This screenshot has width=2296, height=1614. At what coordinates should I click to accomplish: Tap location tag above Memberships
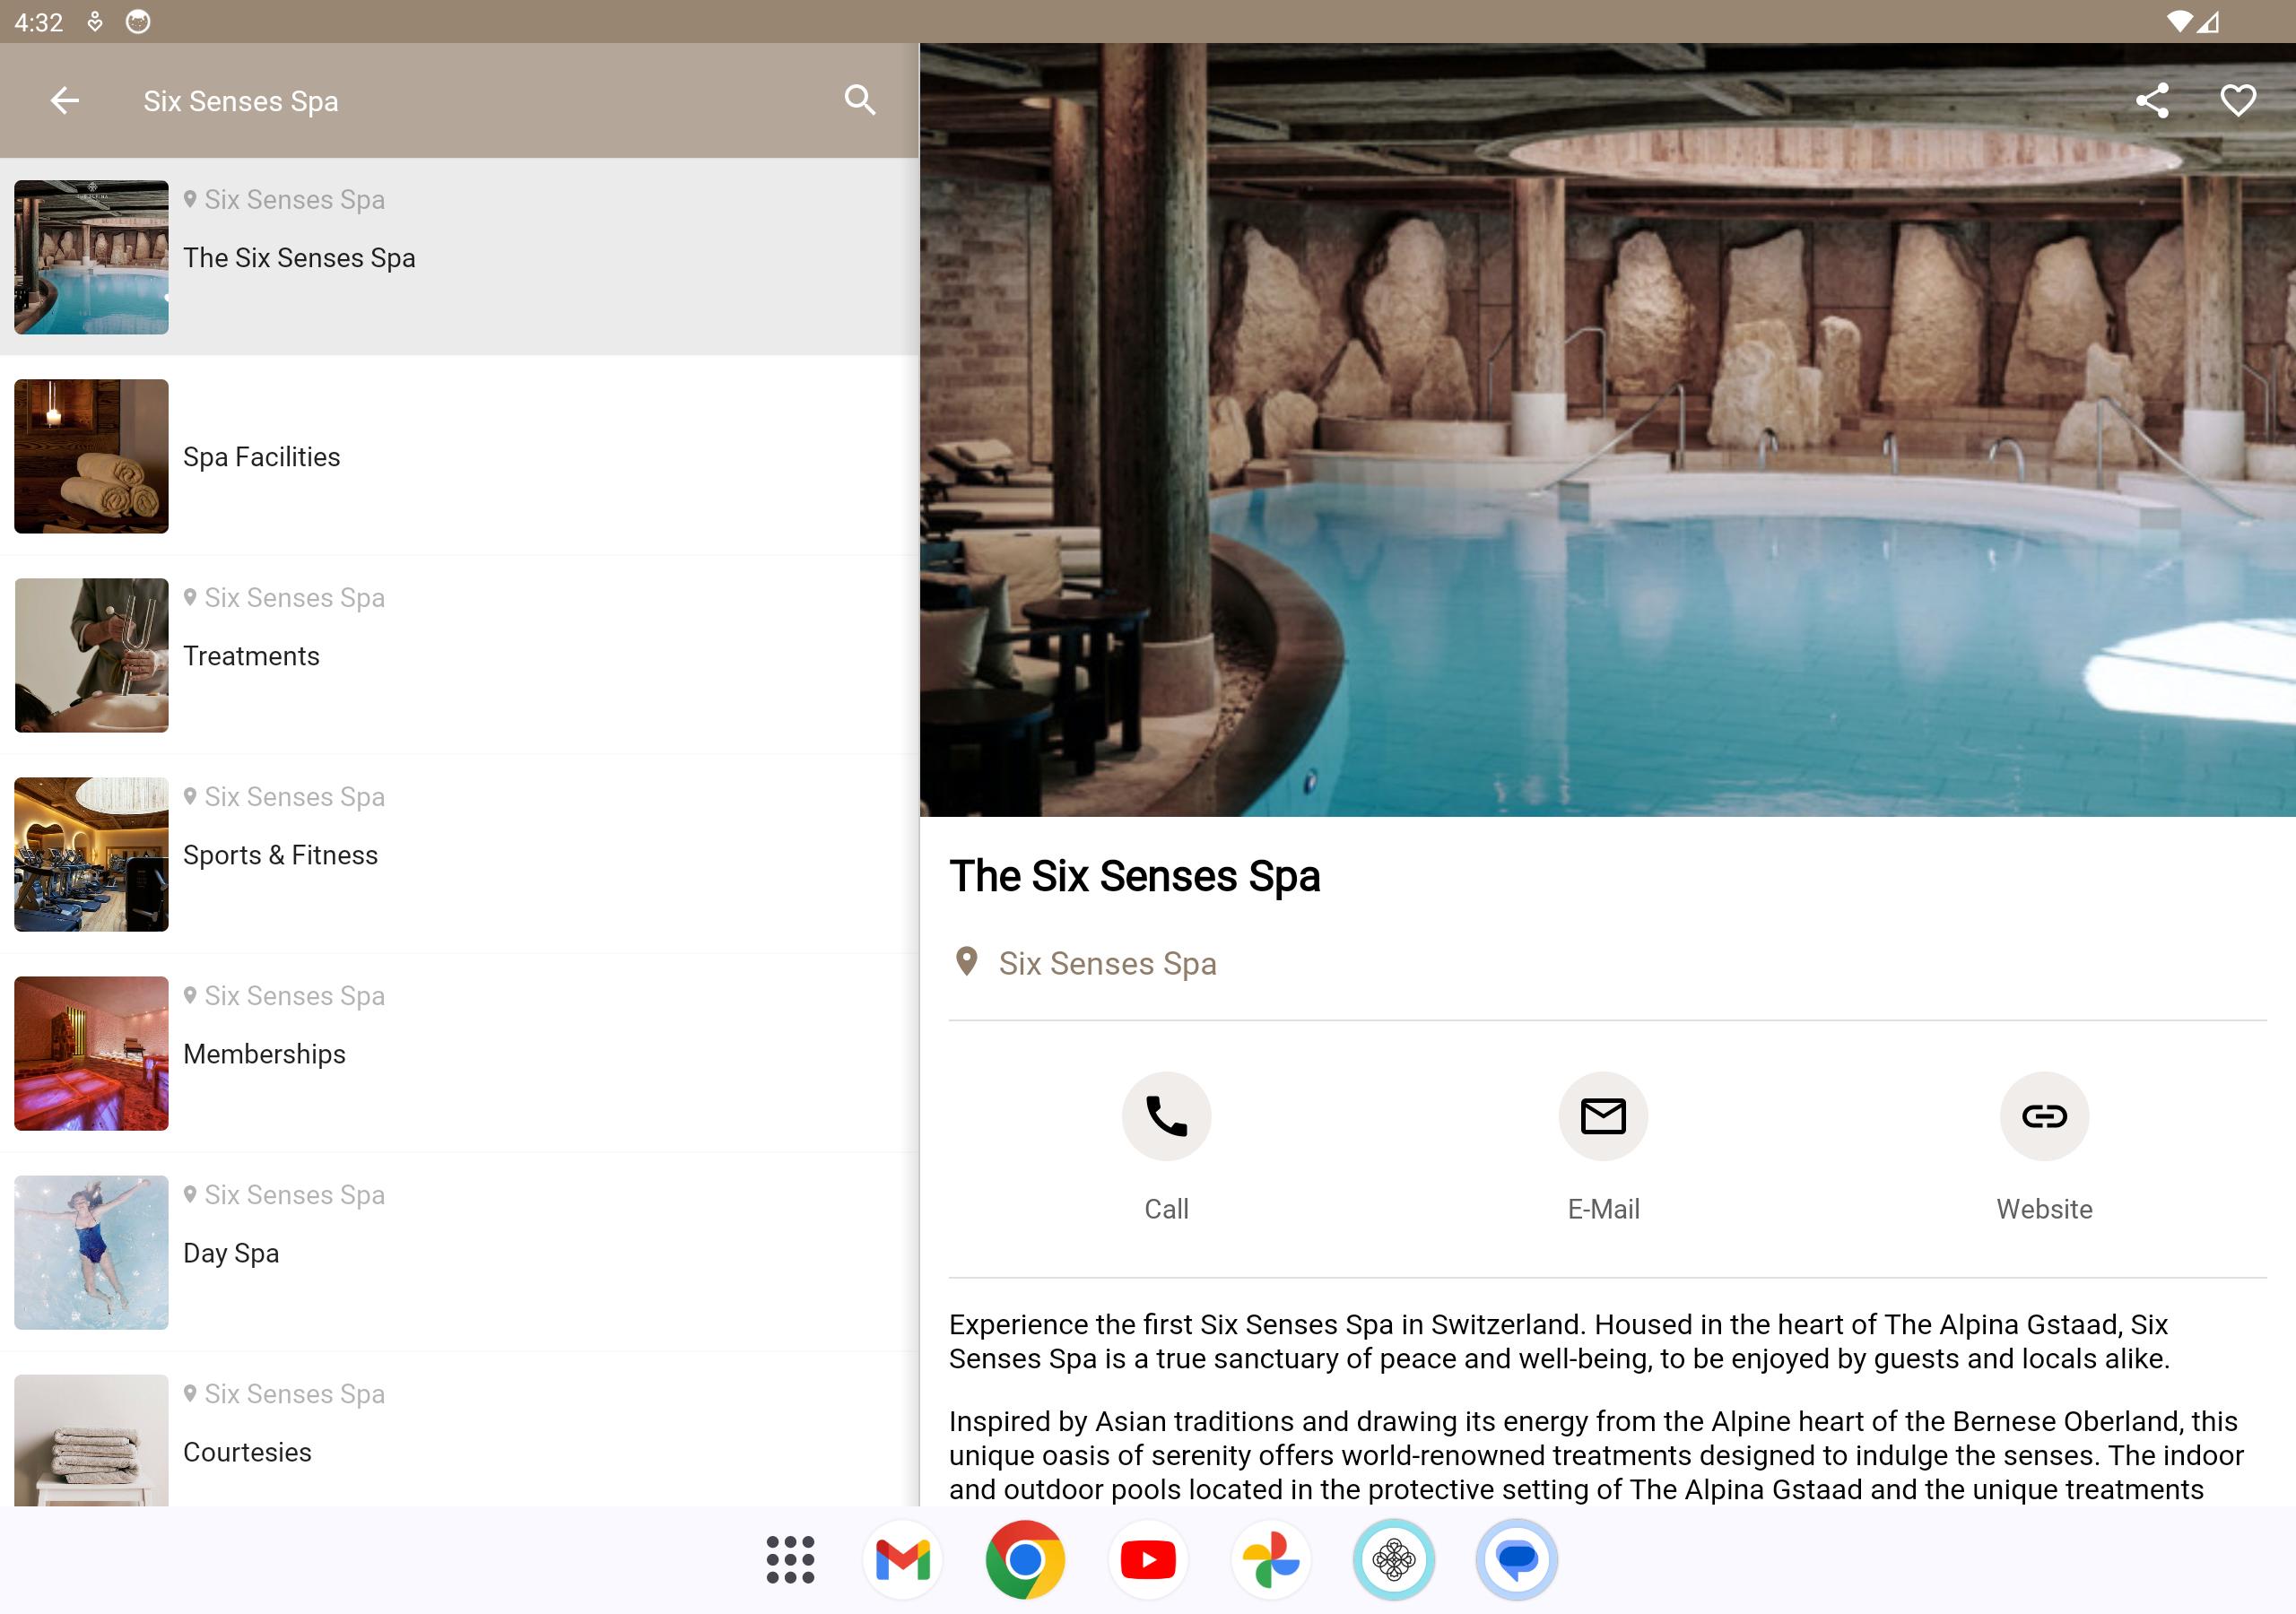(x=284, y=995)
